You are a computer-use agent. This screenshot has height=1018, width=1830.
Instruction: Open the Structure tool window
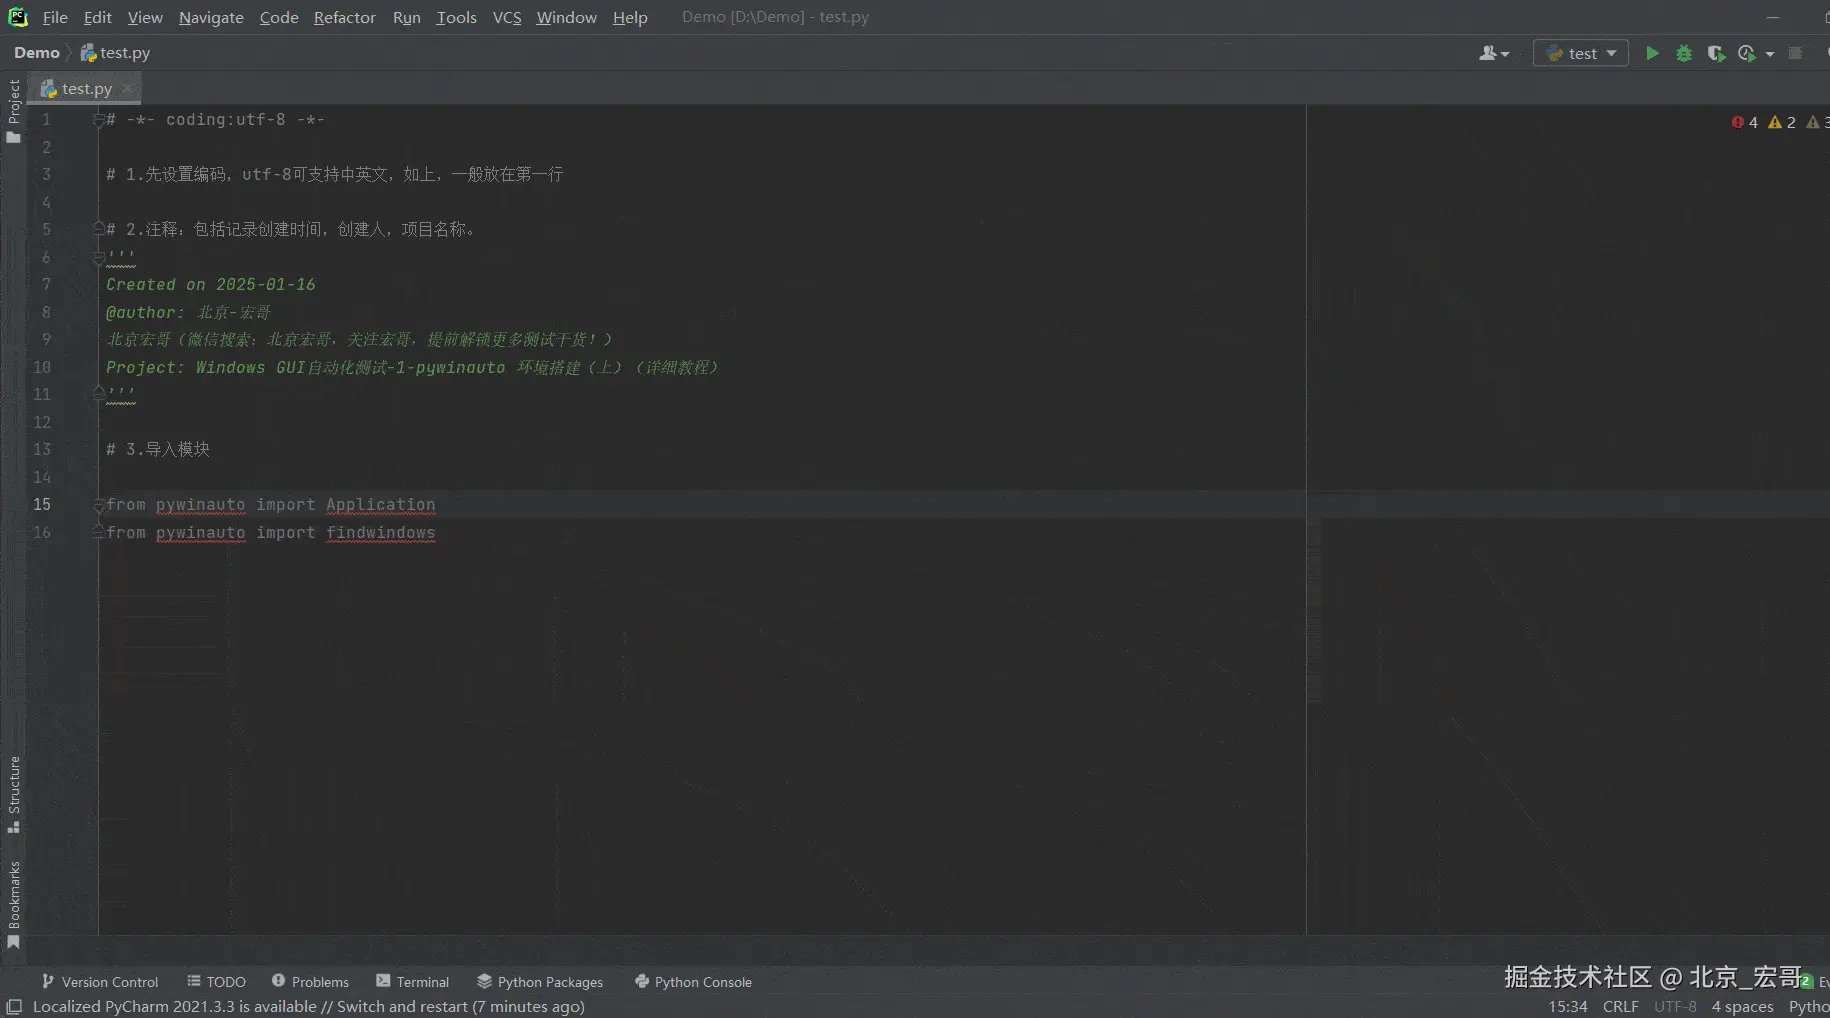[13, 794]
